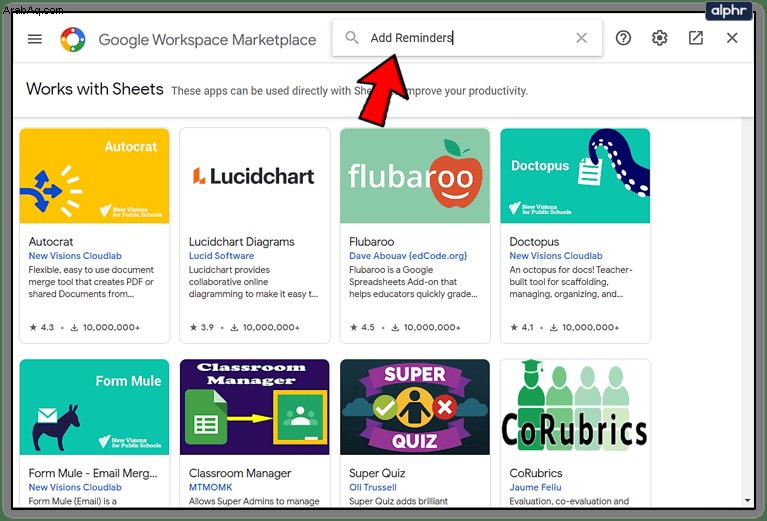The width and height of the screenshot is (767, 521).
Task: Open the Autocrat app thumbnail
Action: pyautogui.click(x=94, y=176)
